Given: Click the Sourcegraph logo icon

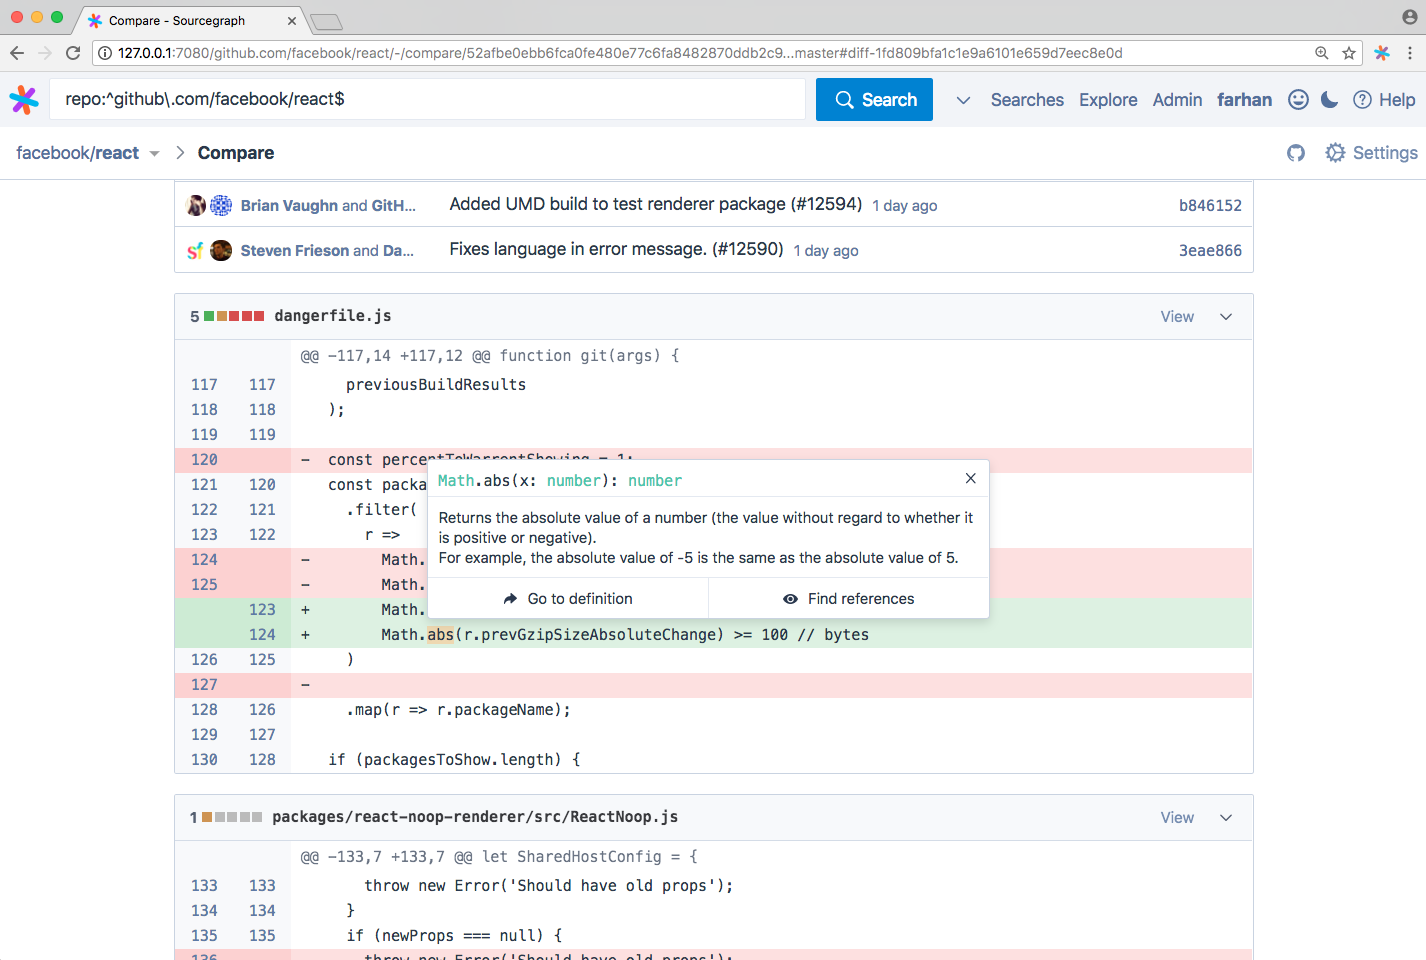Looking at the screenshot, I should point(23,99).
